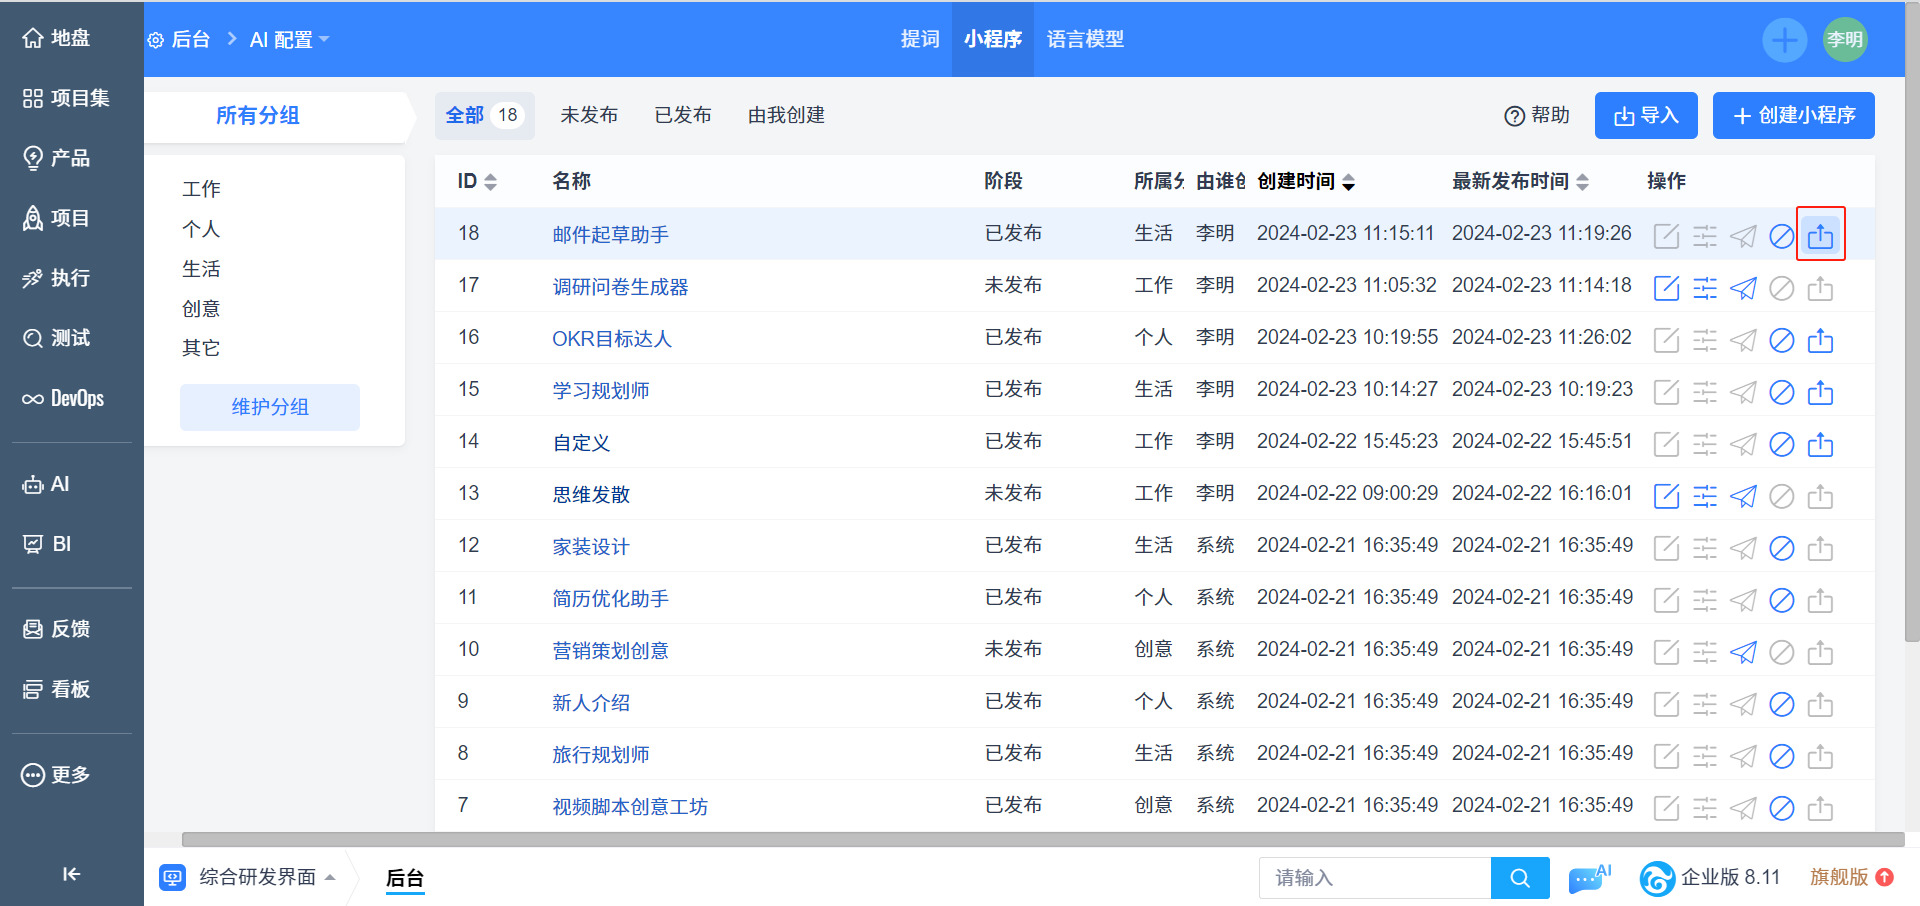The image size is (1920, 906).
Task: Select the 生活 group in left panel
Action: [201, 269]
